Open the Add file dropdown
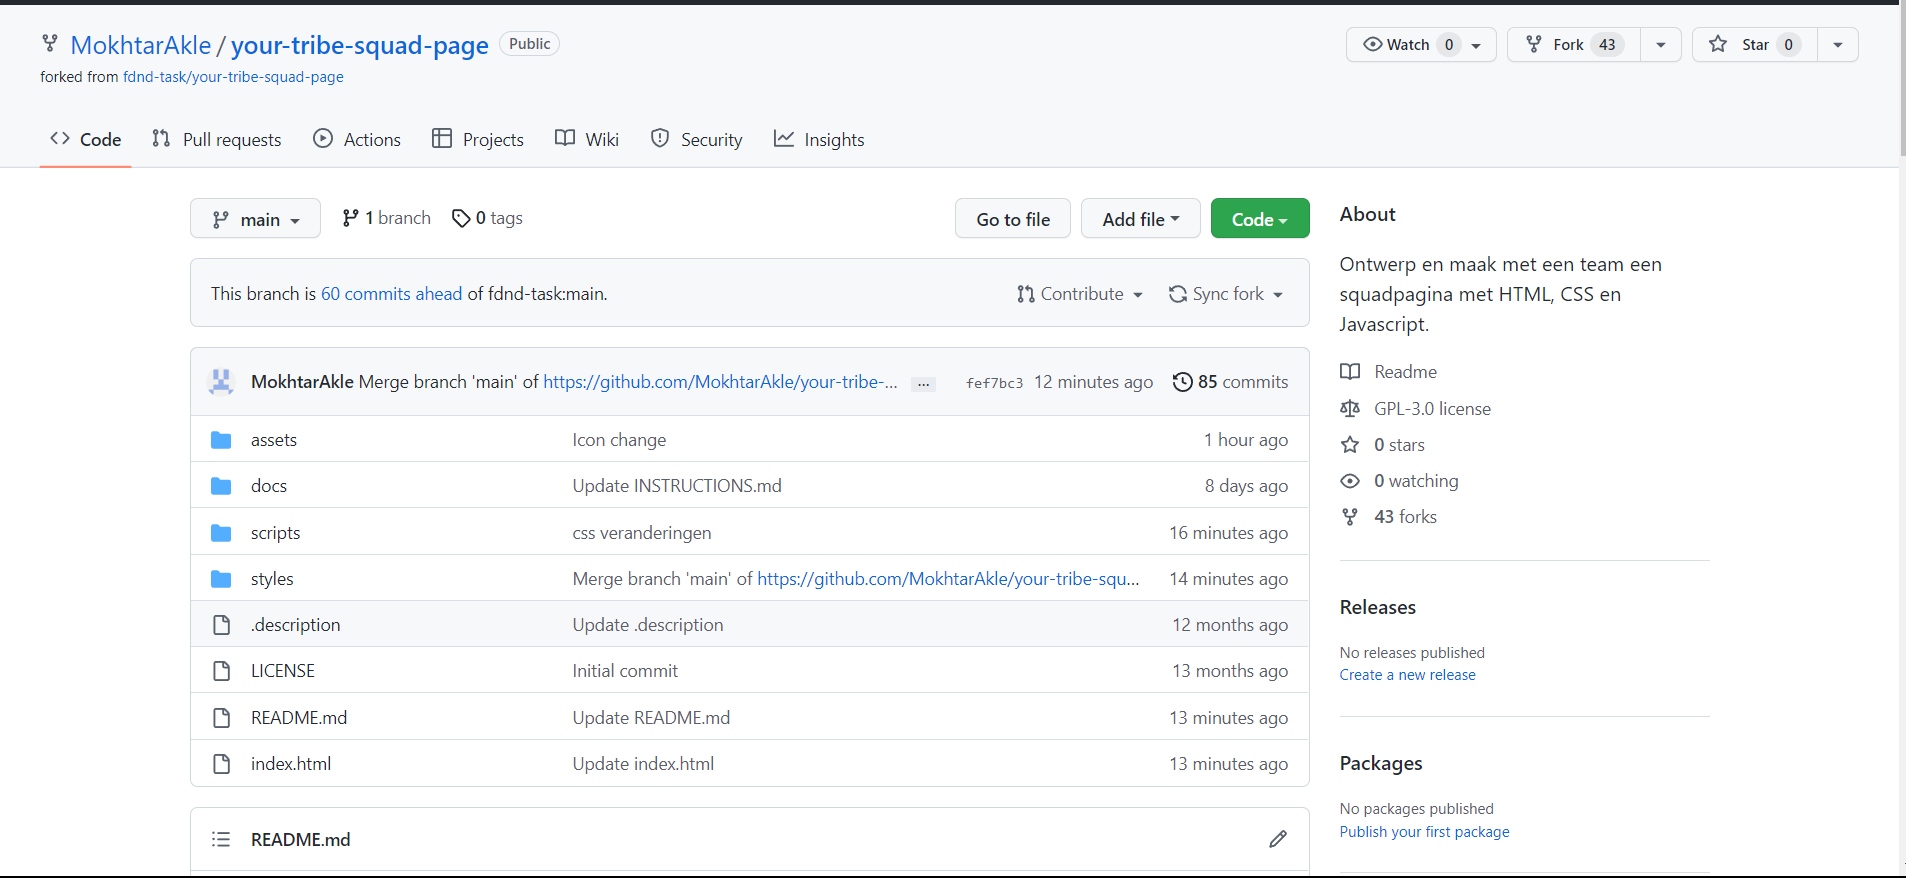Screen dimensions: 1906x878 (1140, 219)
